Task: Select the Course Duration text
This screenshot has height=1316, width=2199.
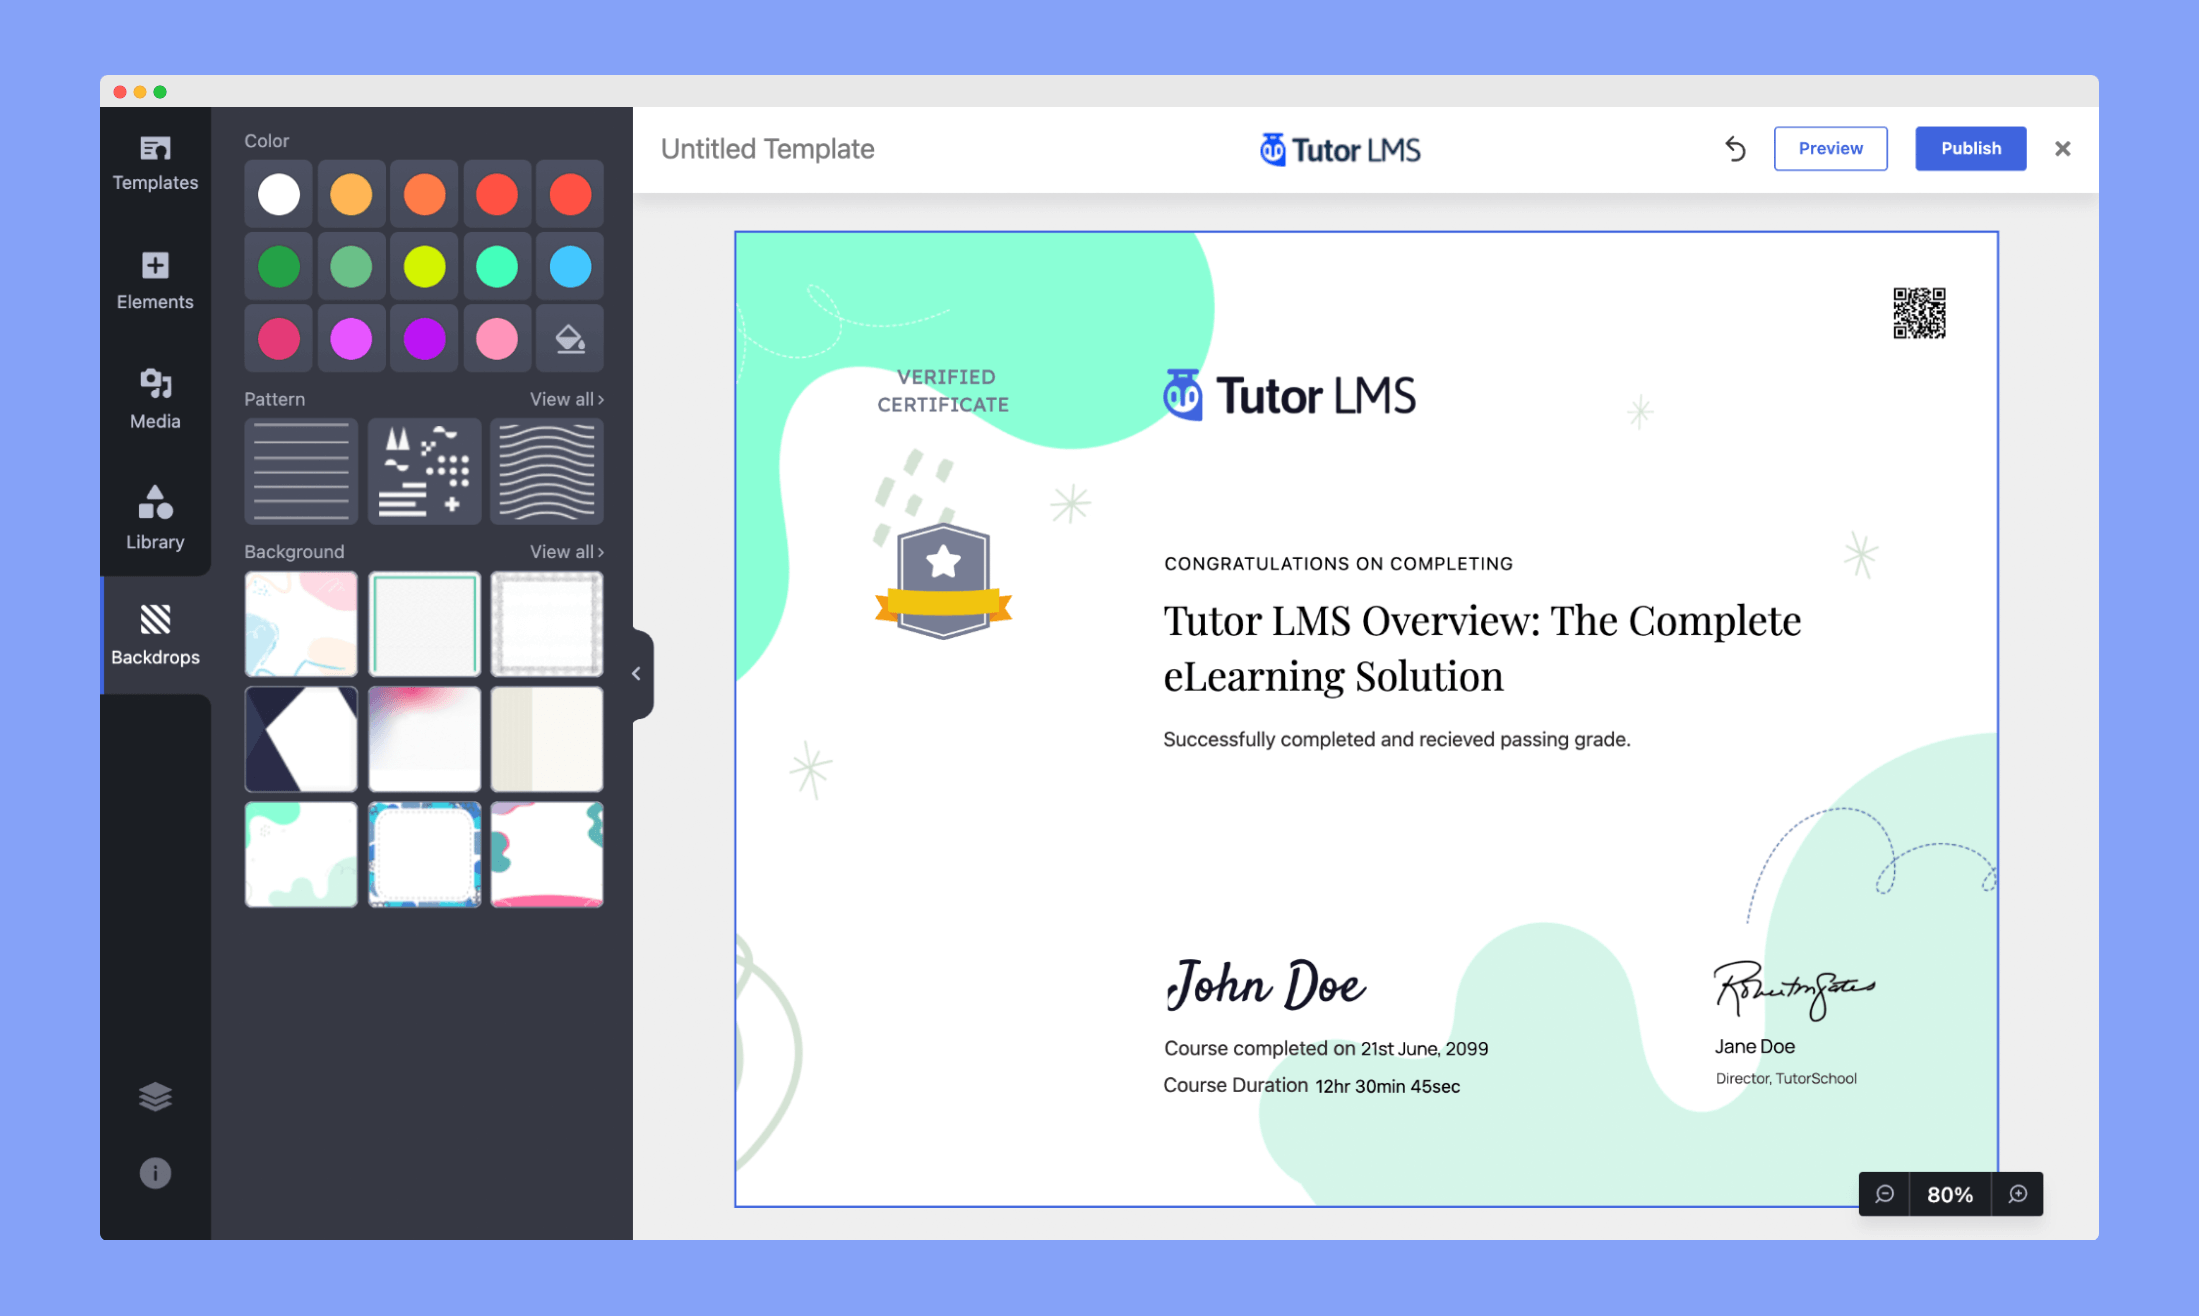Action: coord(1311,1086)
